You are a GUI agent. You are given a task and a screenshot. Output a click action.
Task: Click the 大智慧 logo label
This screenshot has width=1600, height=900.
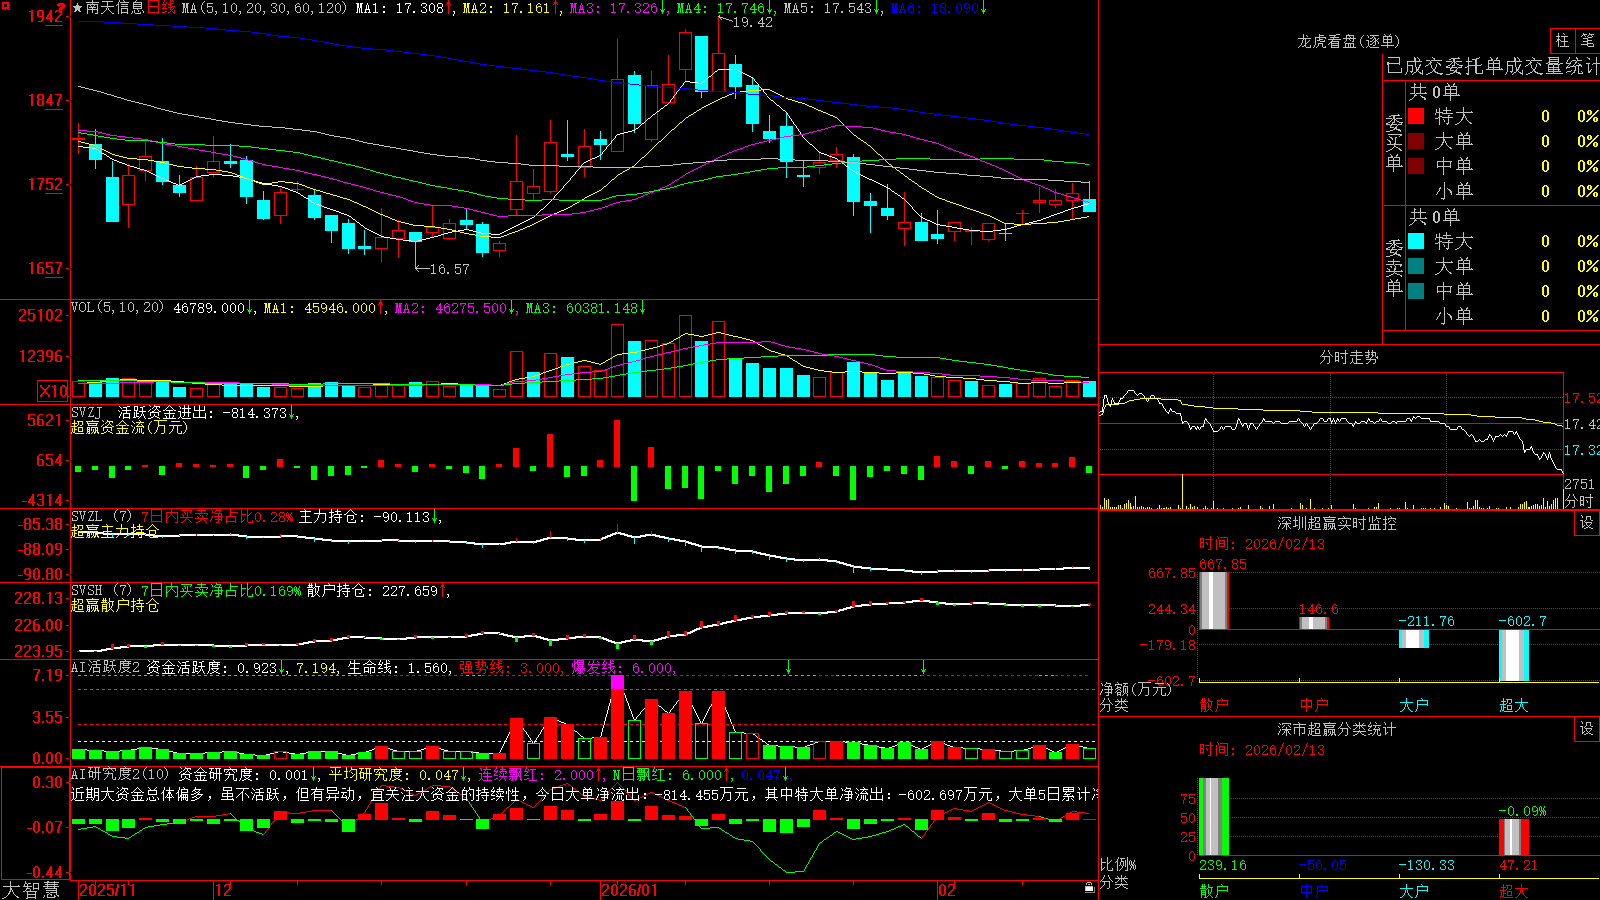(31, 890)
